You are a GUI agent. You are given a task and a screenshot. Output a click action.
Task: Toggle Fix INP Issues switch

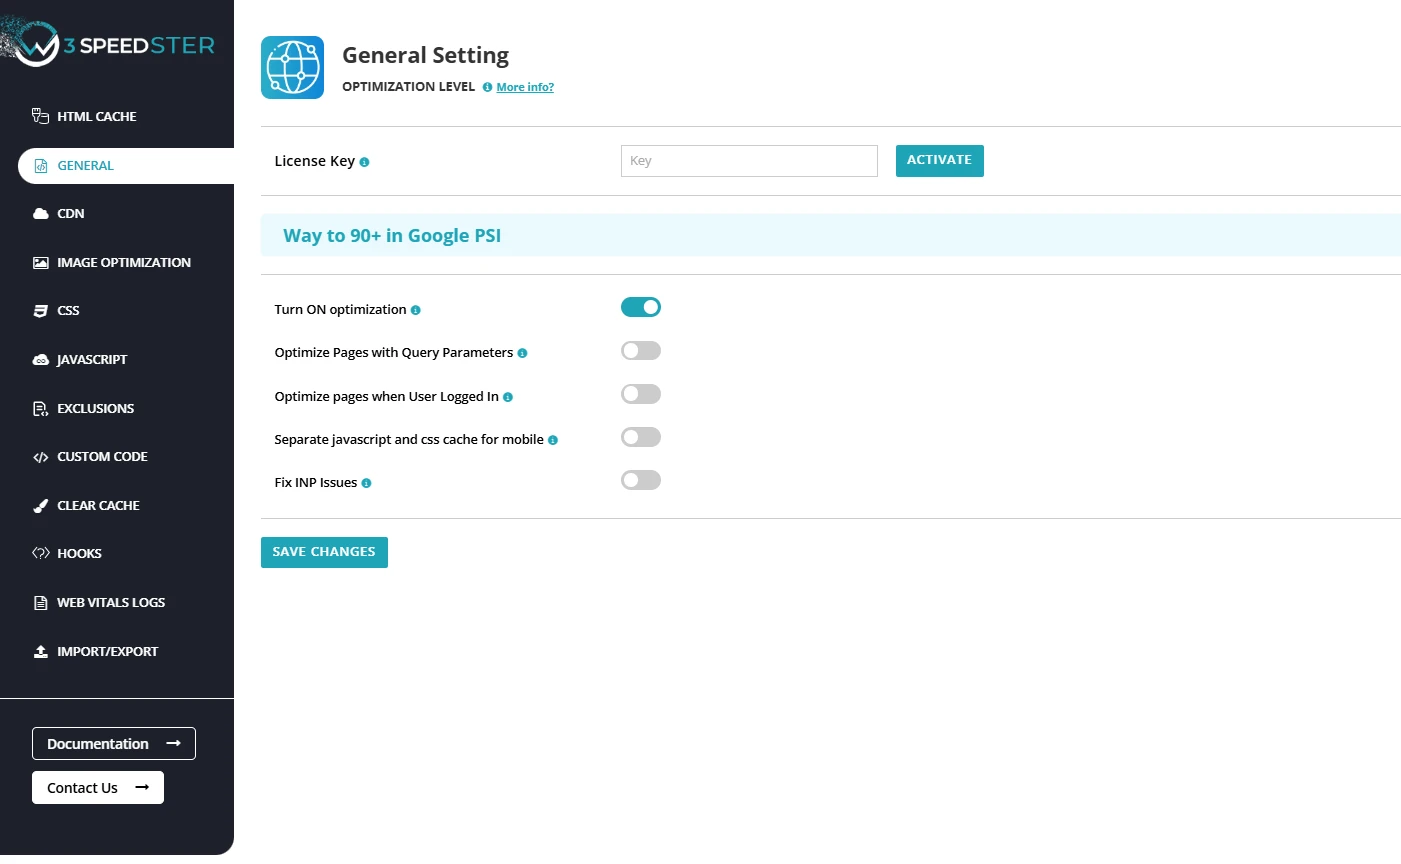tap(641, 480)
